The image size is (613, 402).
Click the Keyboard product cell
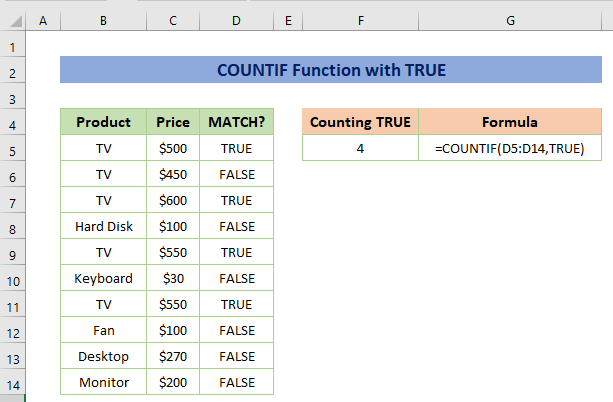104,278
